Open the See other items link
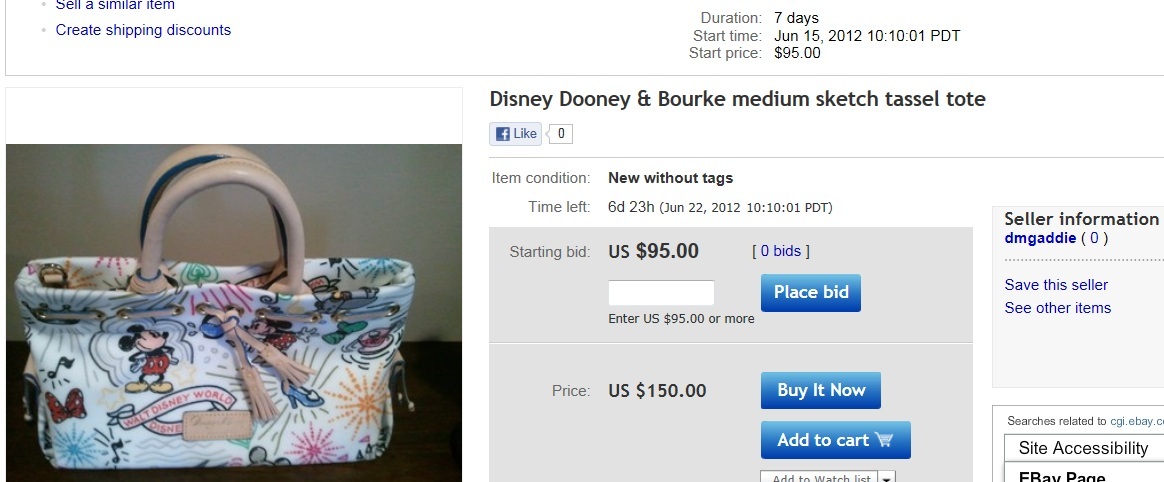Viewport: 1164px width, 482px height. tap(1057, 308)
